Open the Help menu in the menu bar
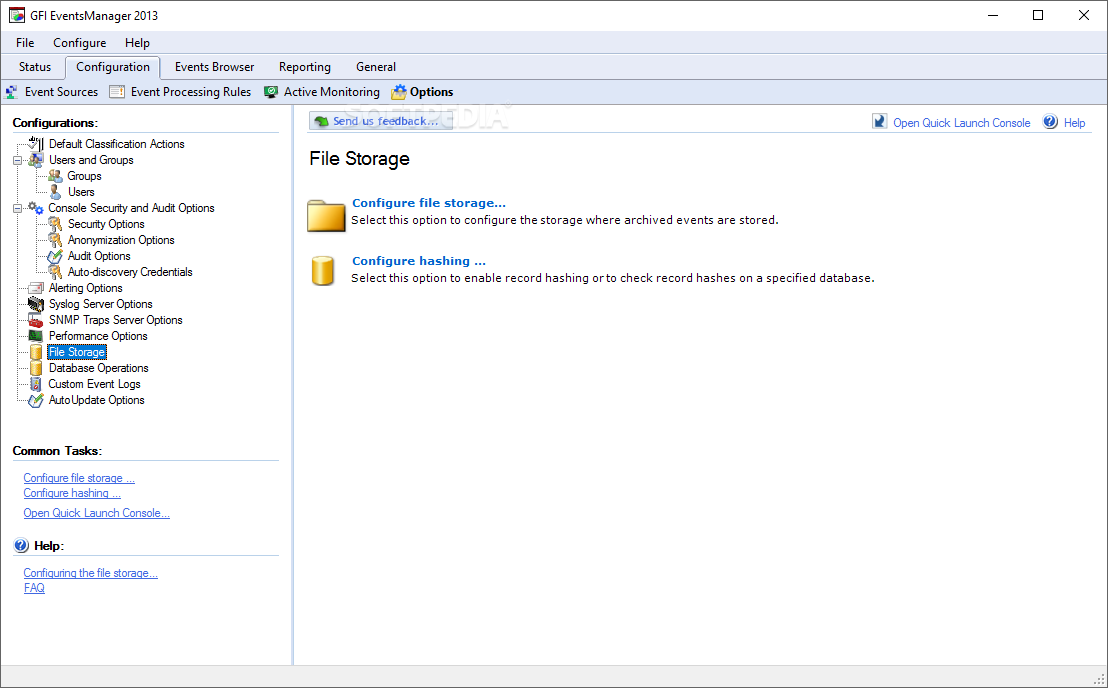Image resolution: width=1108 pixels, height=688 pixels. [137, 42]
